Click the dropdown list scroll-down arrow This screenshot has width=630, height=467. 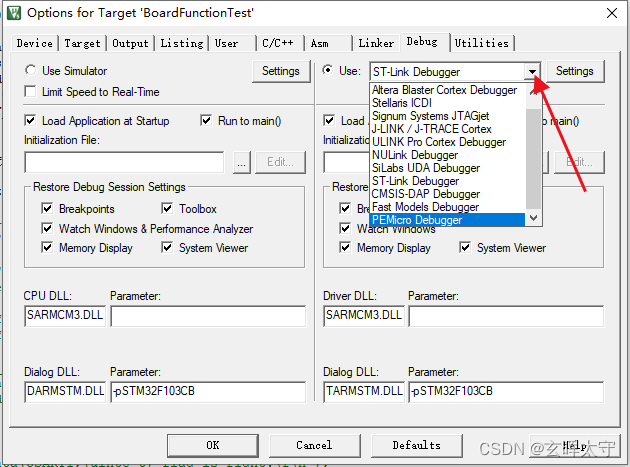point(534,218)
